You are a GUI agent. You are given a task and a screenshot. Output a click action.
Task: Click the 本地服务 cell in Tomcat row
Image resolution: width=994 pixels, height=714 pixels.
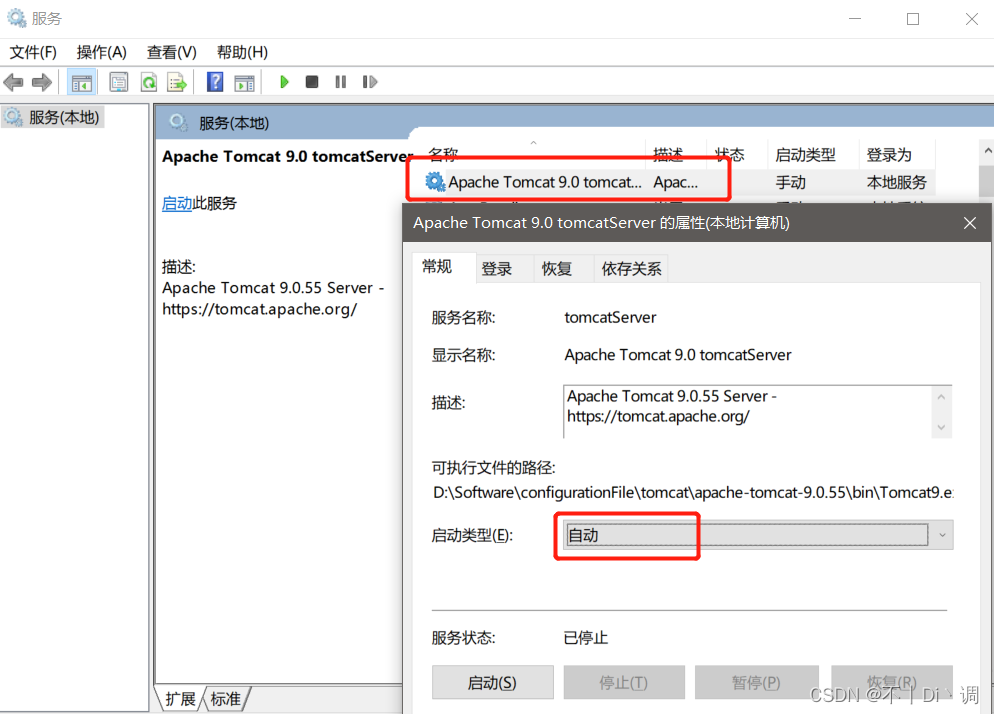point(896,183)
